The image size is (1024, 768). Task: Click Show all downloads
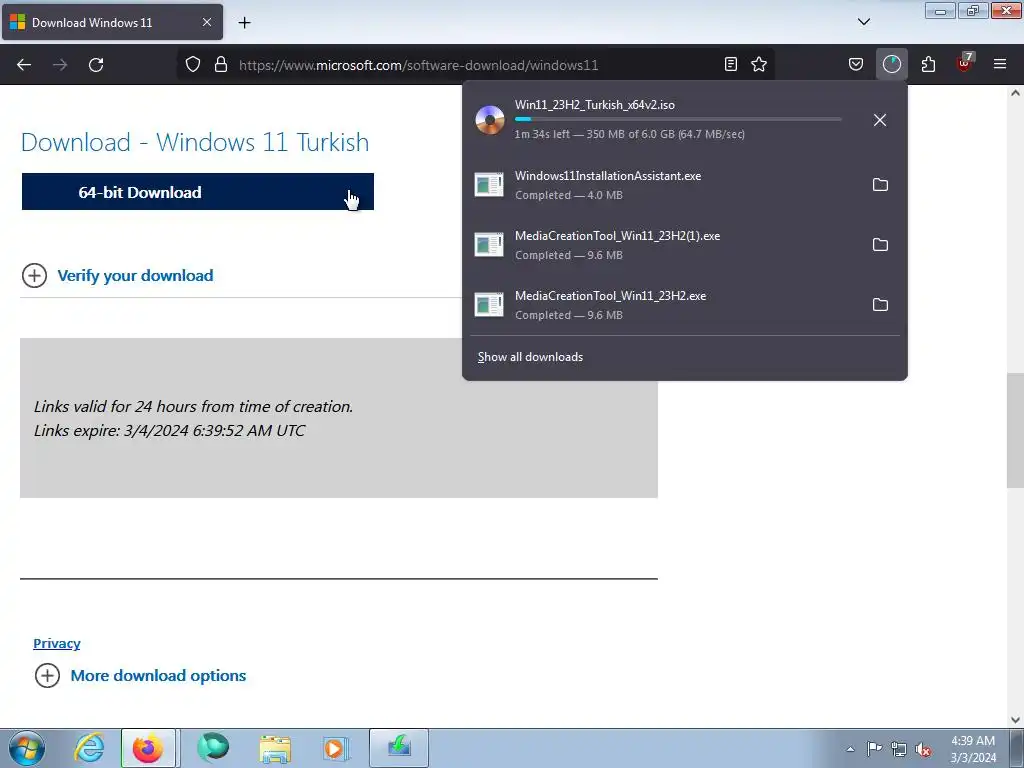[530, 357]
